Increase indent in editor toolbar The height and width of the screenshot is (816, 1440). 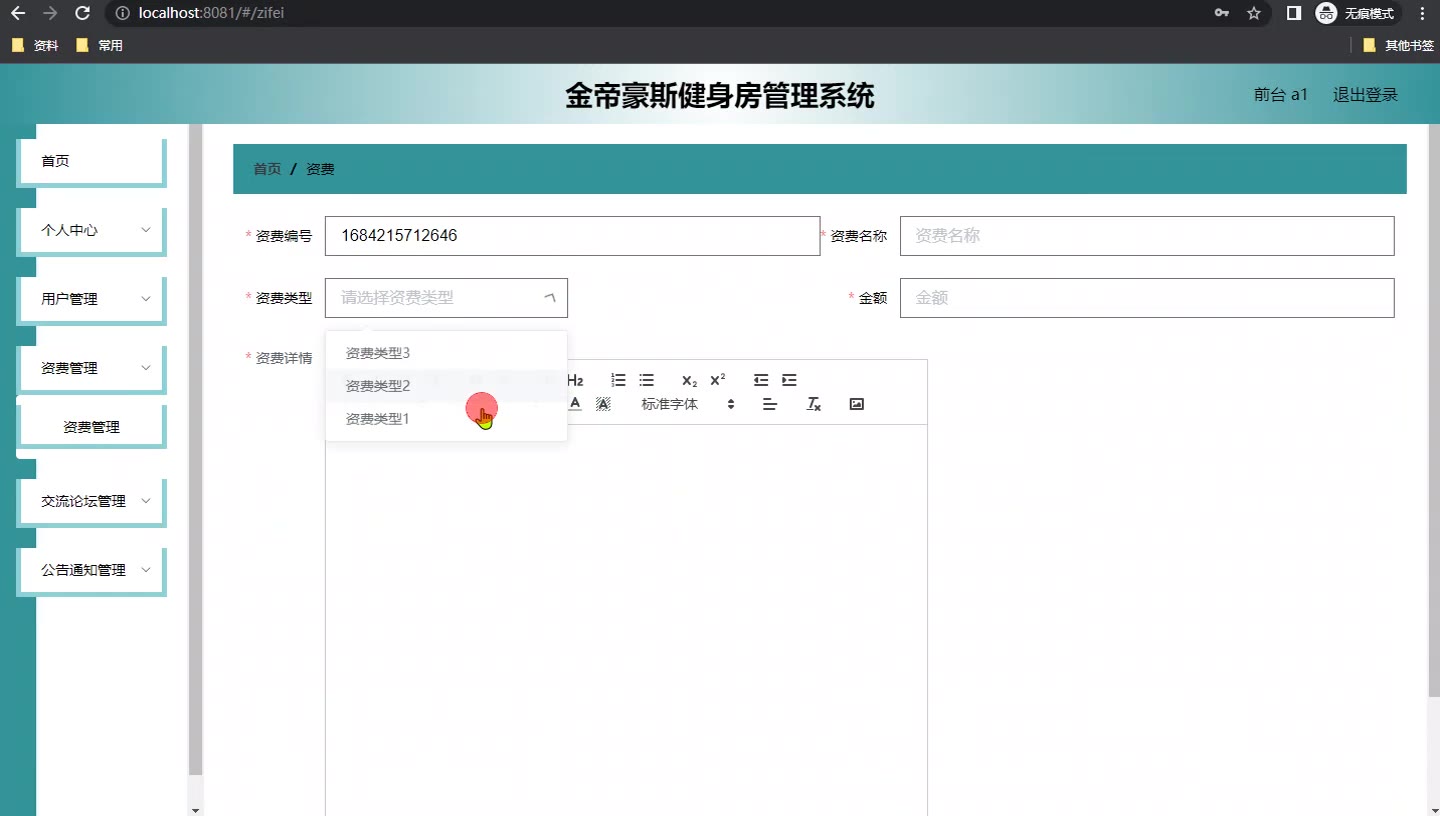789,380
